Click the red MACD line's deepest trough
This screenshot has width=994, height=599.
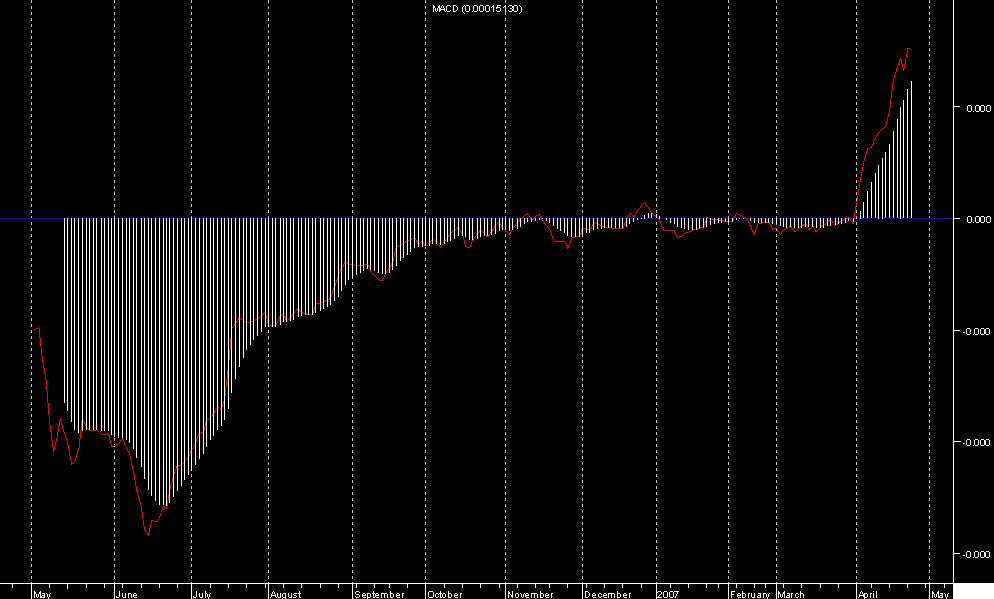pos(148,534)
